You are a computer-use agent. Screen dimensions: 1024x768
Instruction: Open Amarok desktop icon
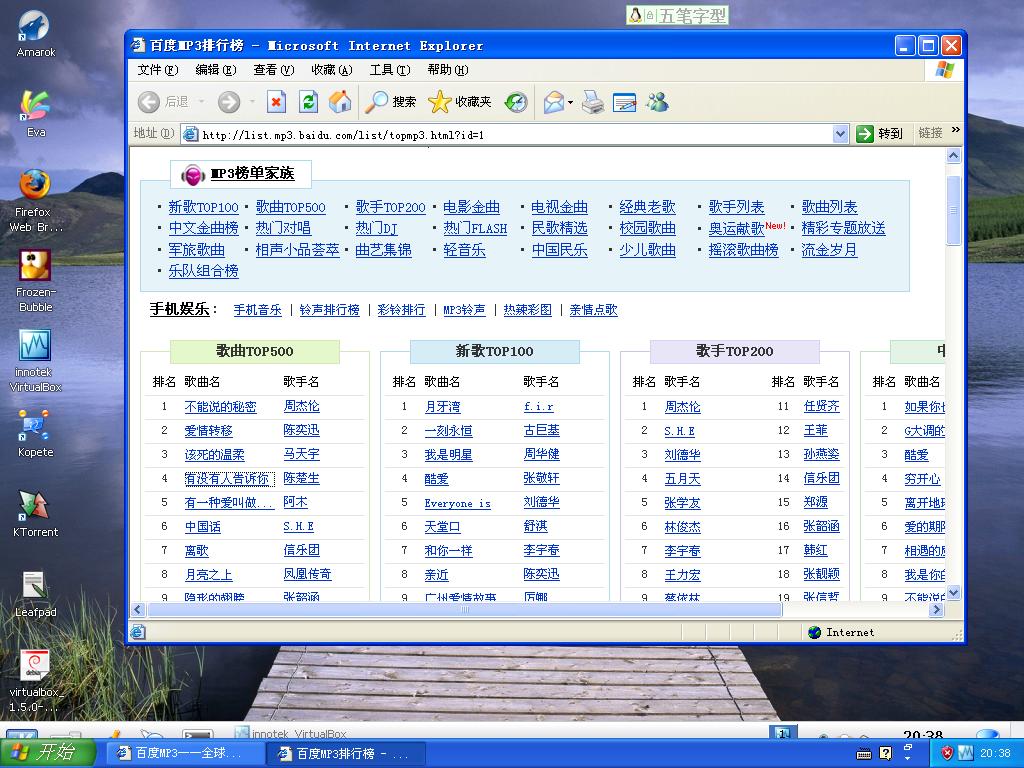coord(35,34)
